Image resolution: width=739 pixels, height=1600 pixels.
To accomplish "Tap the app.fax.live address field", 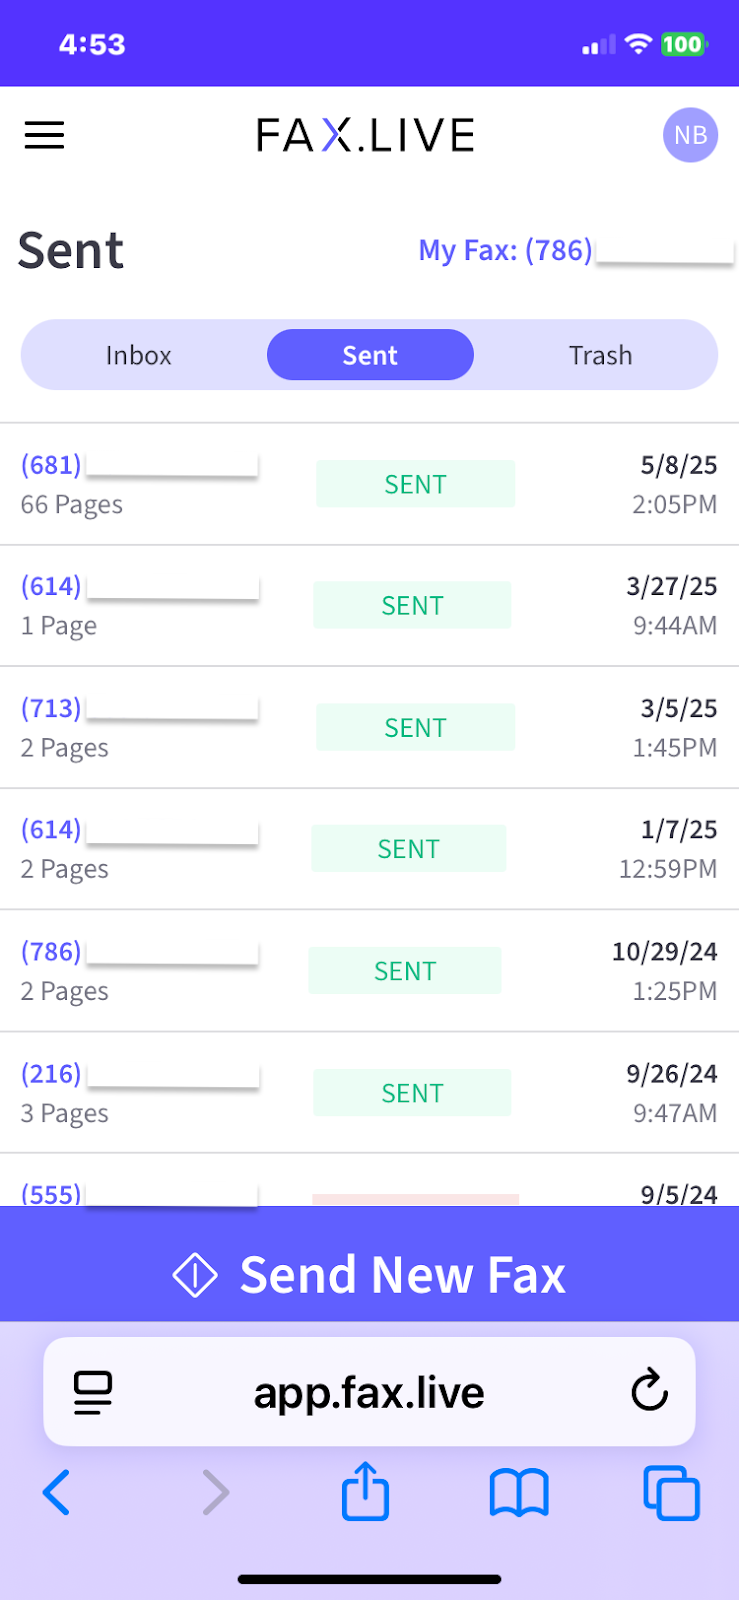I will pos(369,1392).
